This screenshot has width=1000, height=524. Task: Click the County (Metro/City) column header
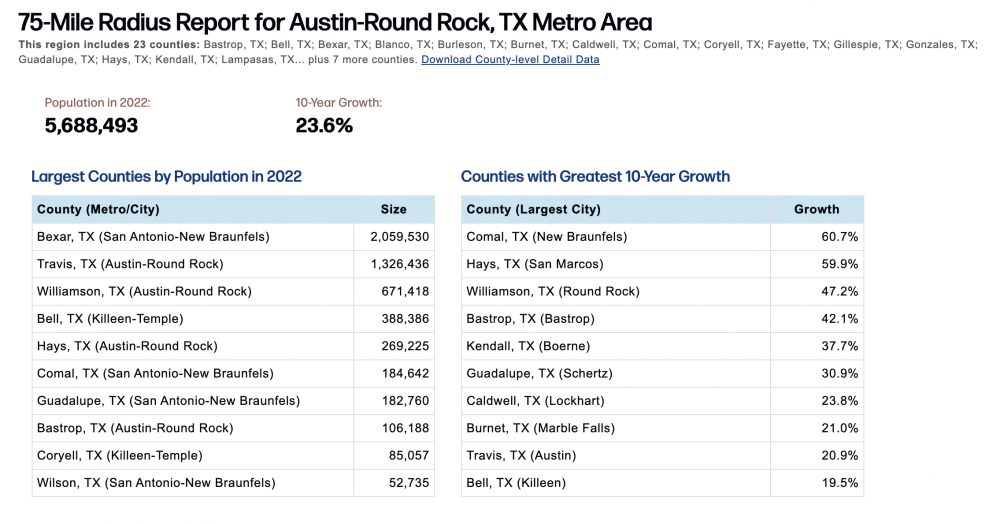pyautogui.click(x=98, y=209)
